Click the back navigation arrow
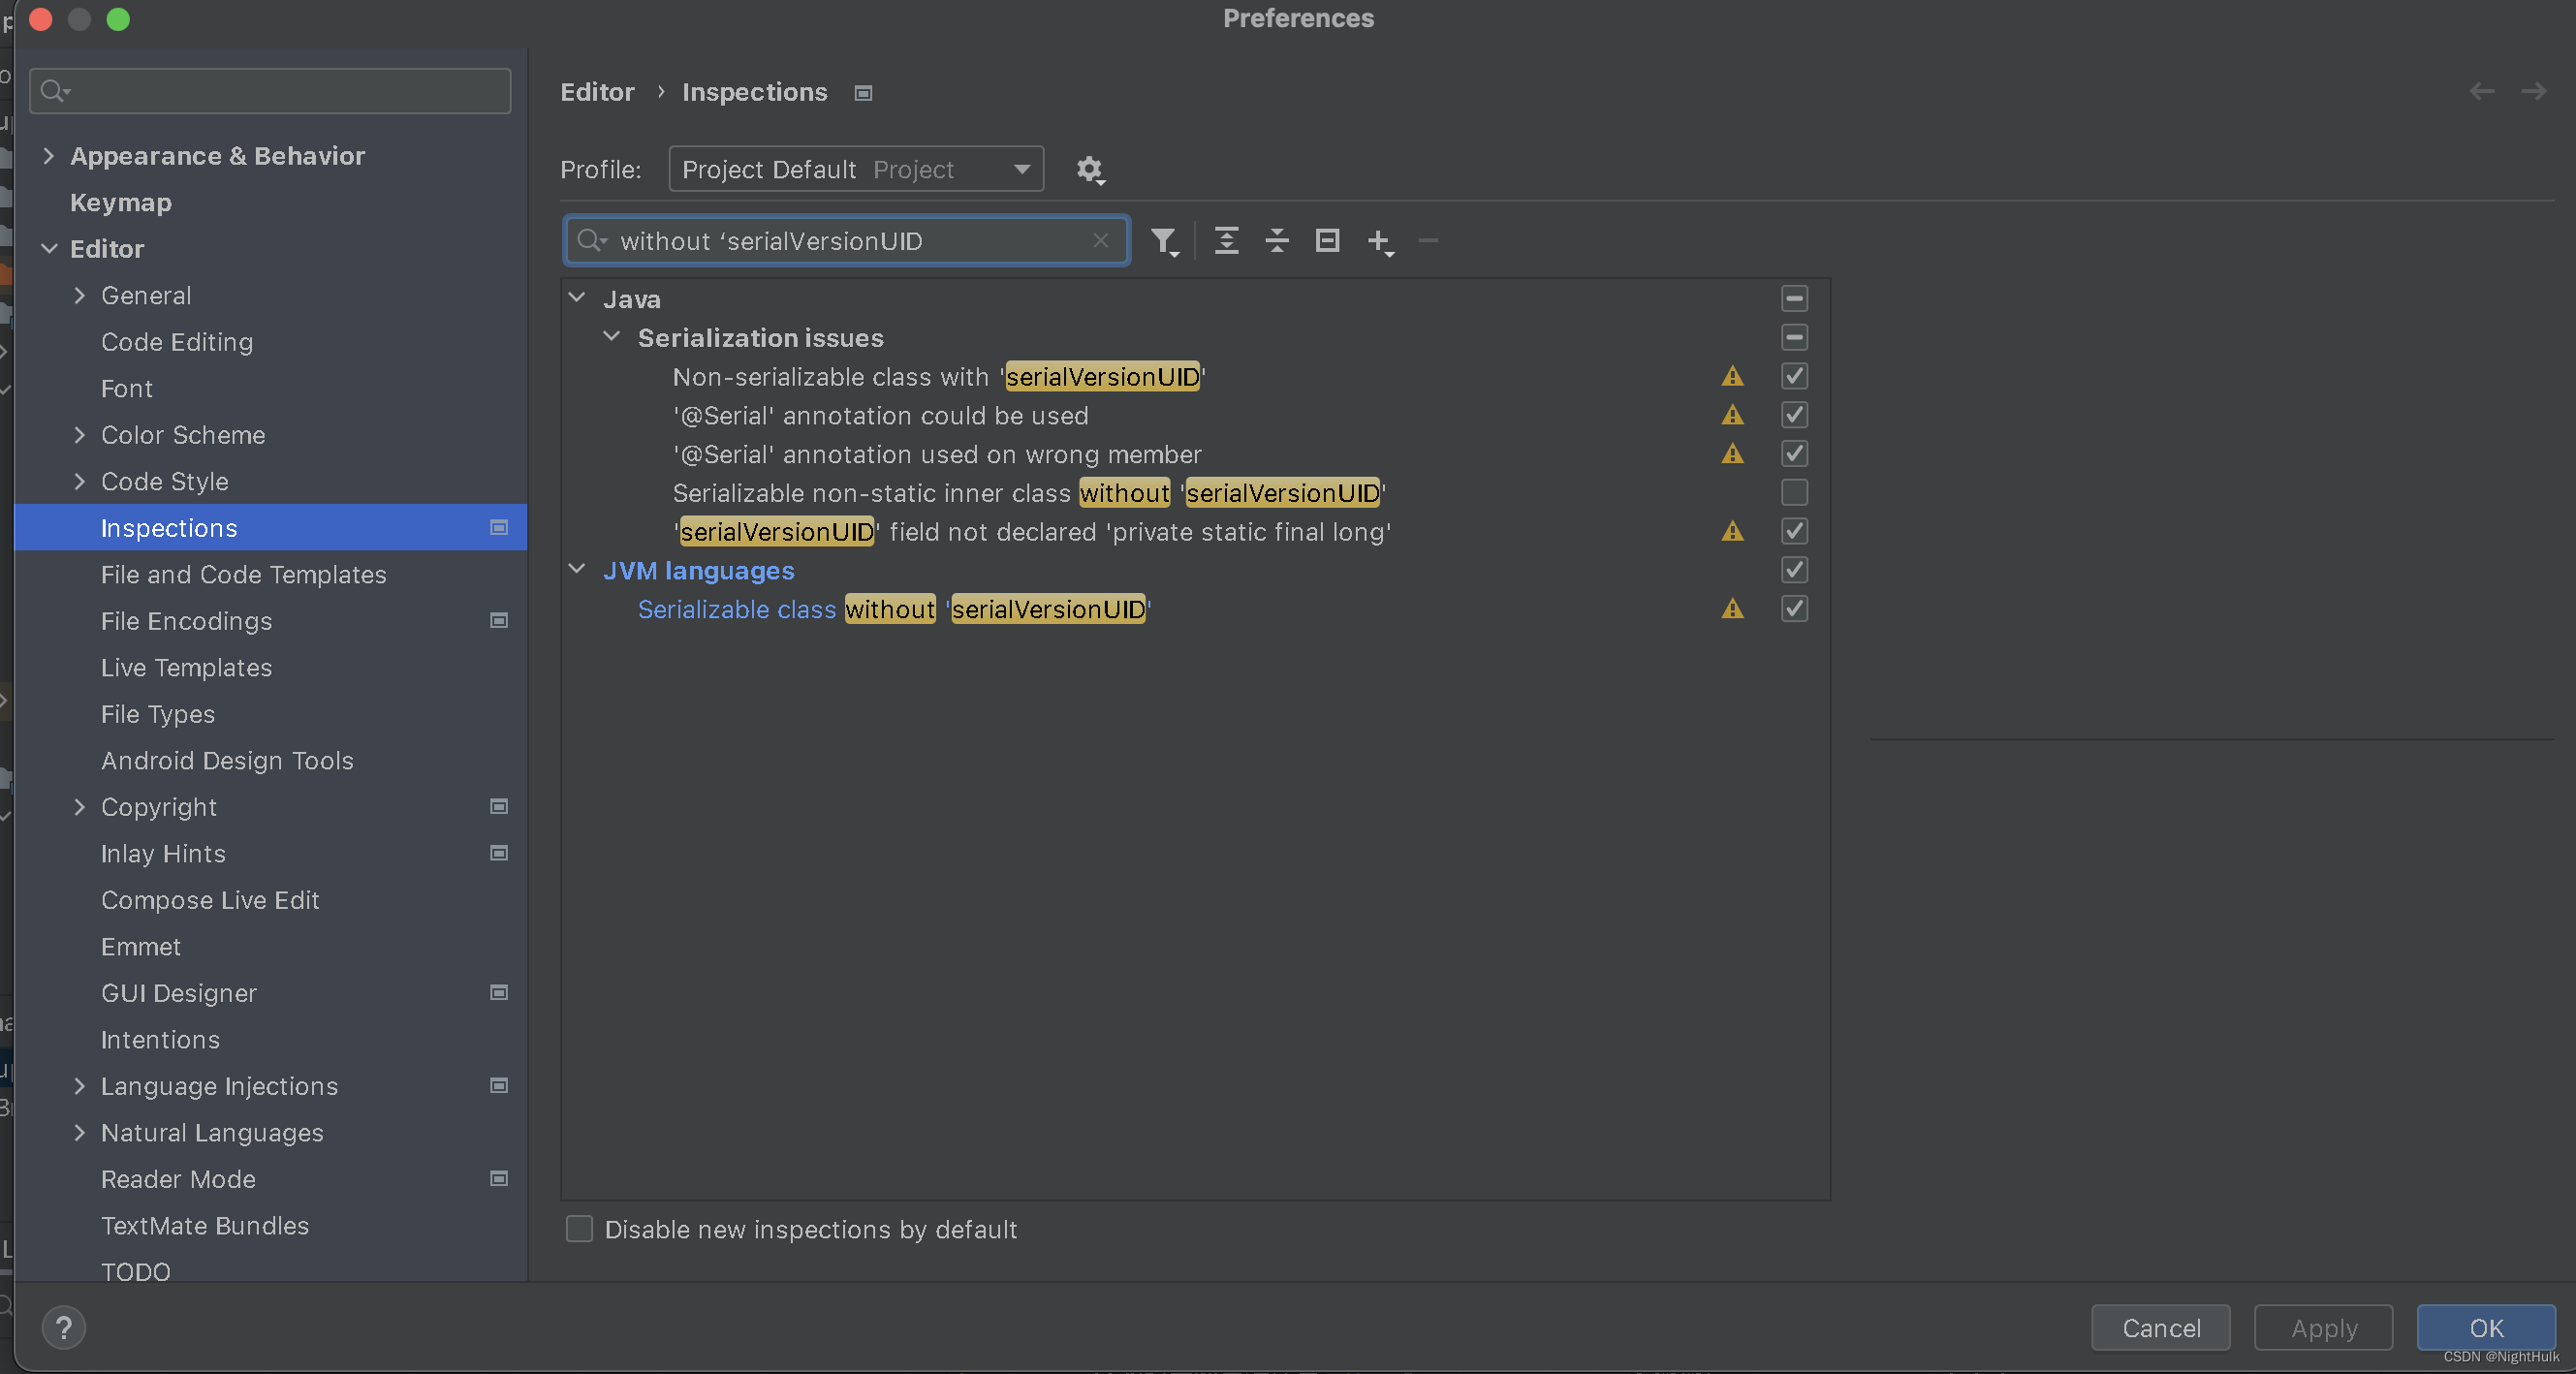 [2481, 92]
